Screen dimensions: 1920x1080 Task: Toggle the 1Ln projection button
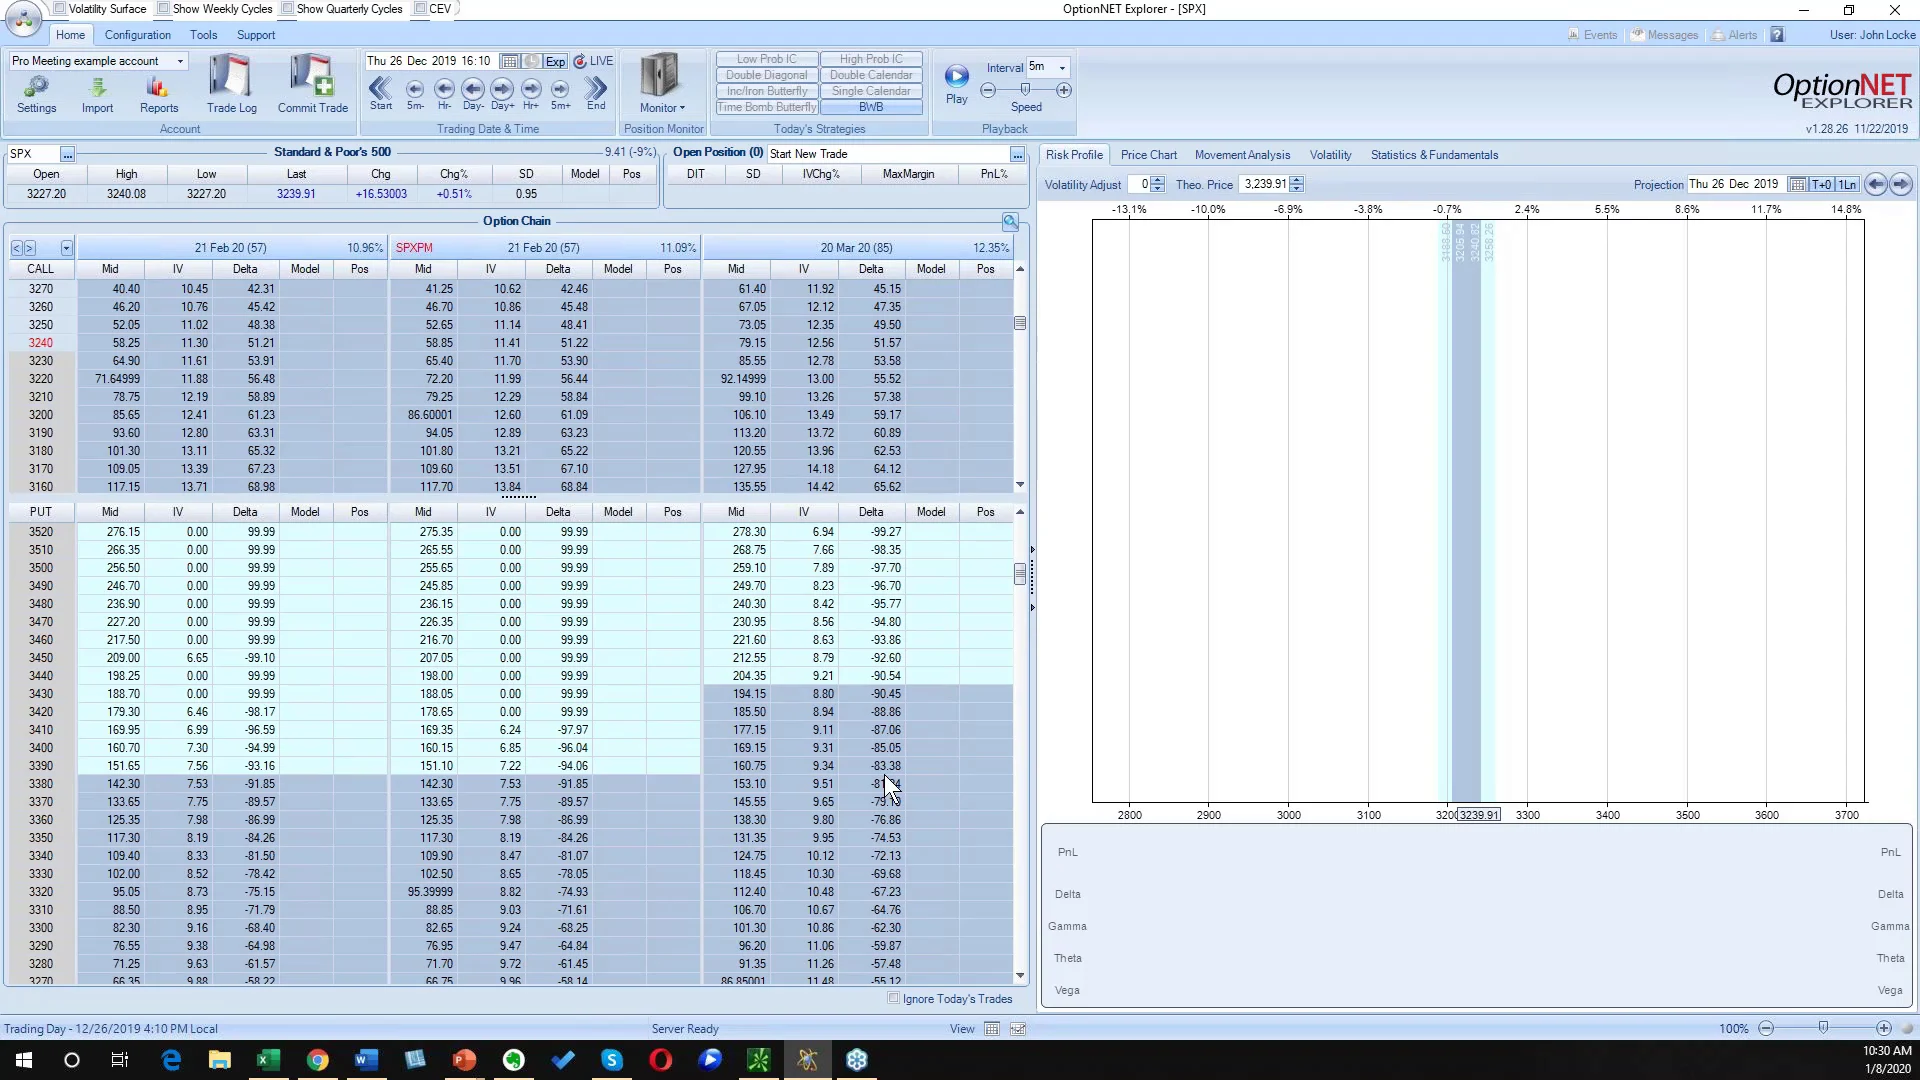click(x=1847, y=184)
